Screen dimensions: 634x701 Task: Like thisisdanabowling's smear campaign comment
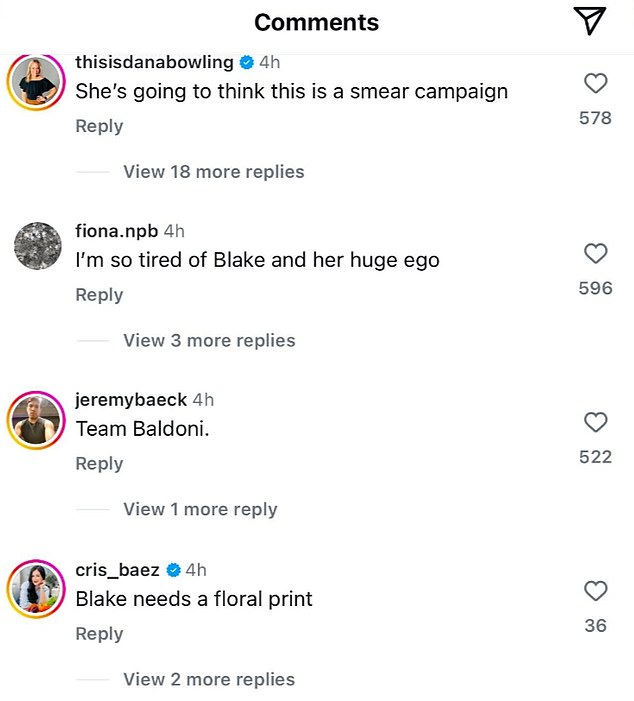coord(596,83)
